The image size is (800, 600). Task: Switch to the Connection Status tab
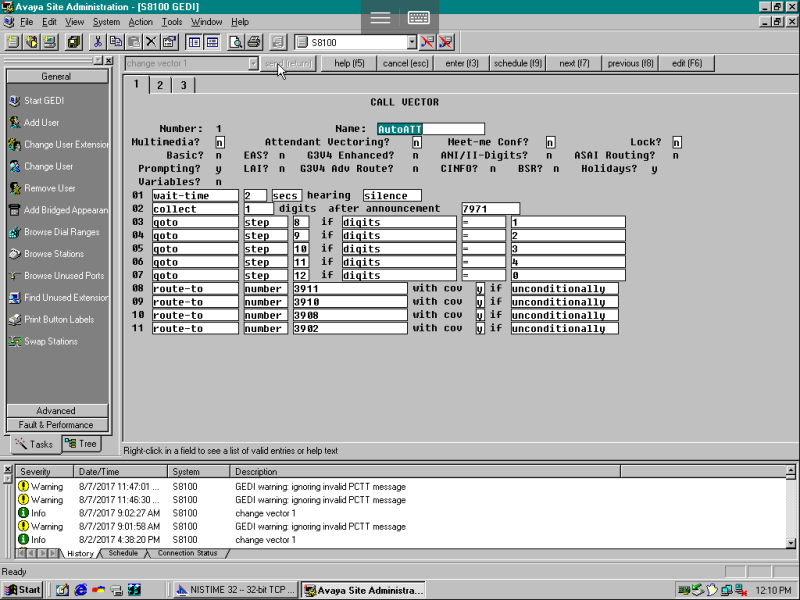coord(187,553)
